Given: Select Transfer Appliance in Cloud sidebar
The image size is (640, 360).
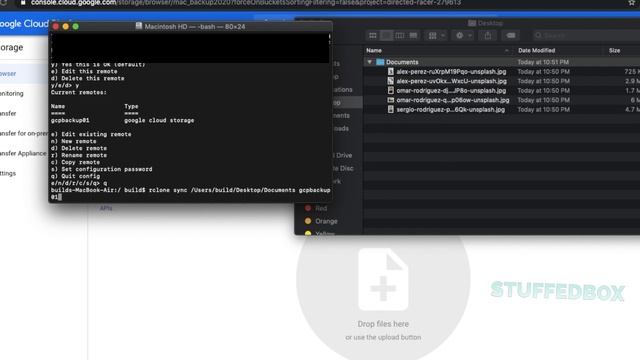Looking at the screenshot, I should (23, 153).
